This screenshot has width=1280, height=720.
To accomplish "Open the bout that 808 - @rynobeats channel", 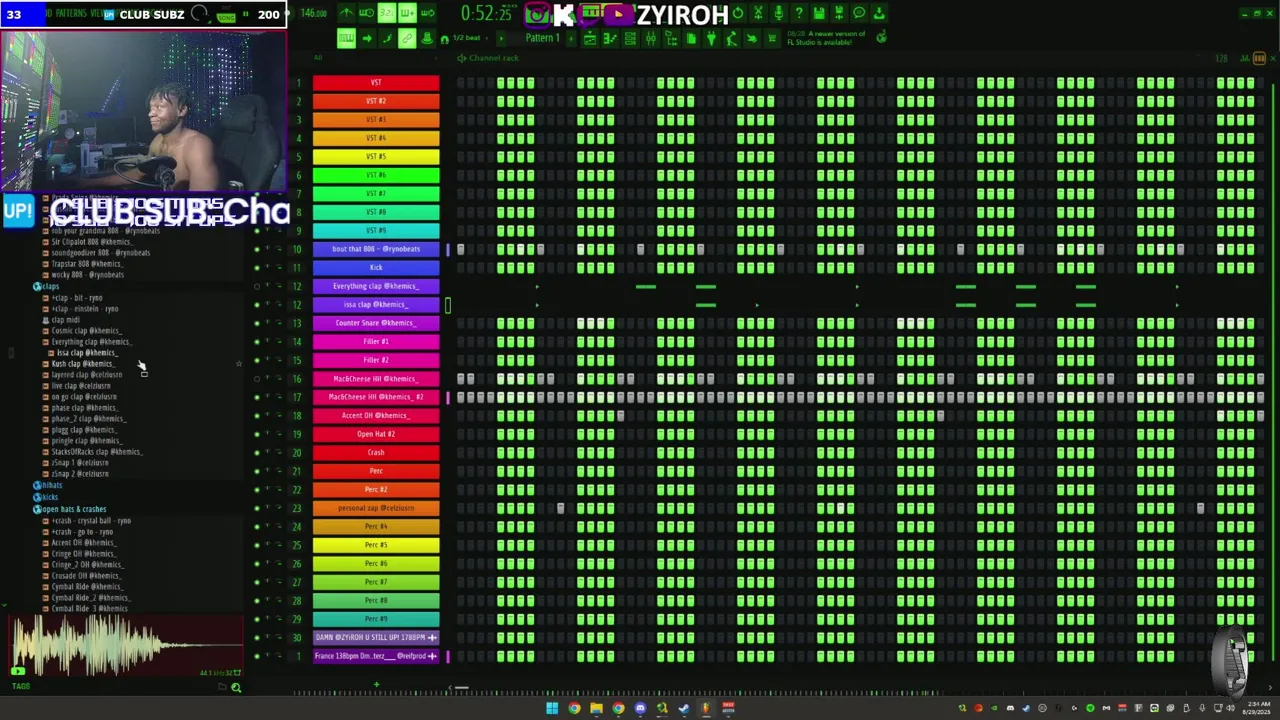I will point(376,249).
